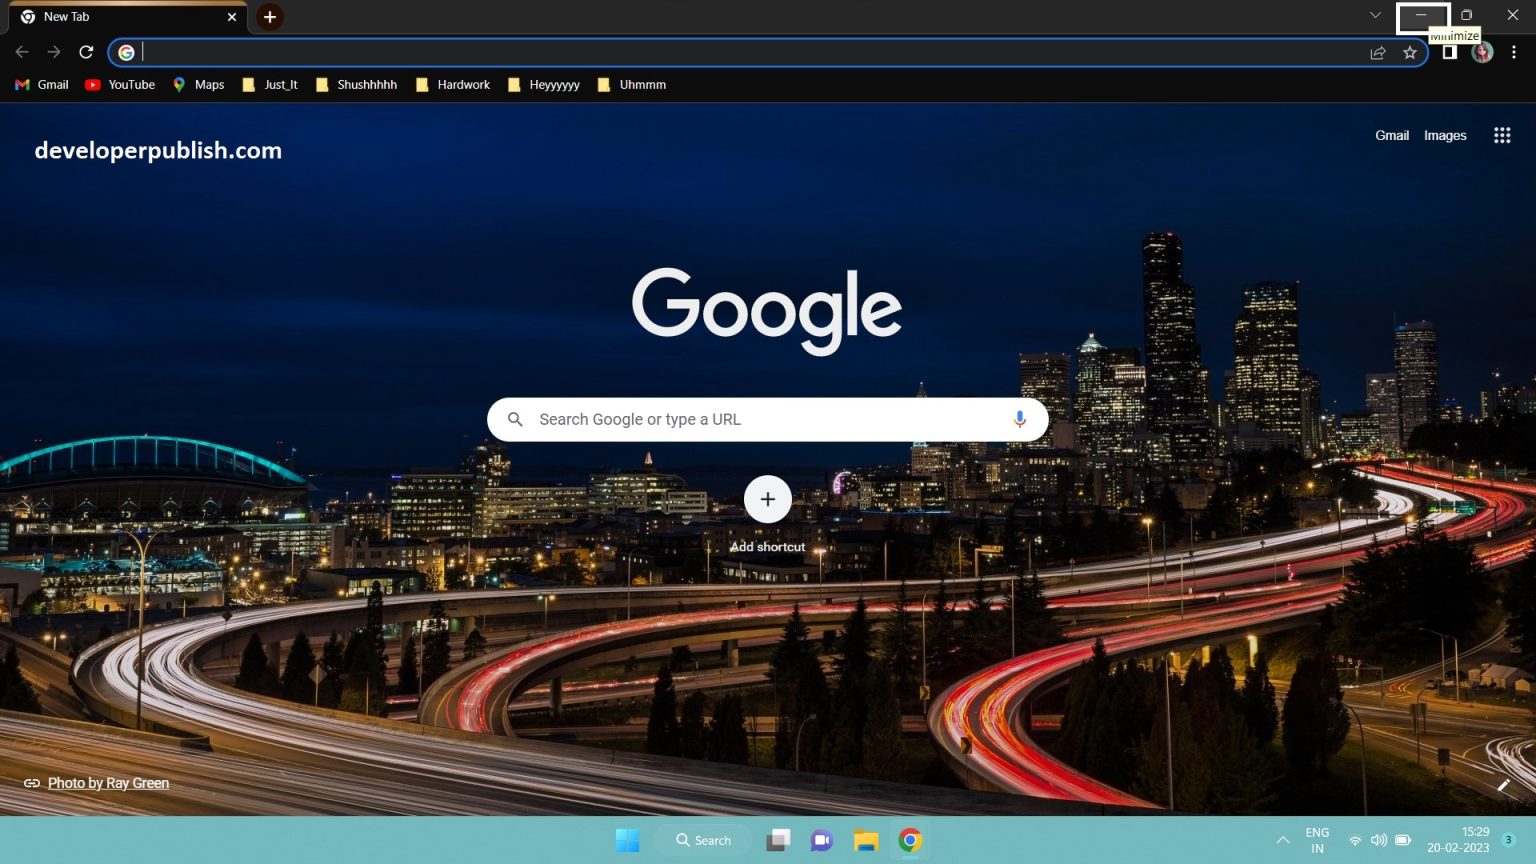
Task: Click the Photo by Ray Green credit link
Action: pos(108,783)
